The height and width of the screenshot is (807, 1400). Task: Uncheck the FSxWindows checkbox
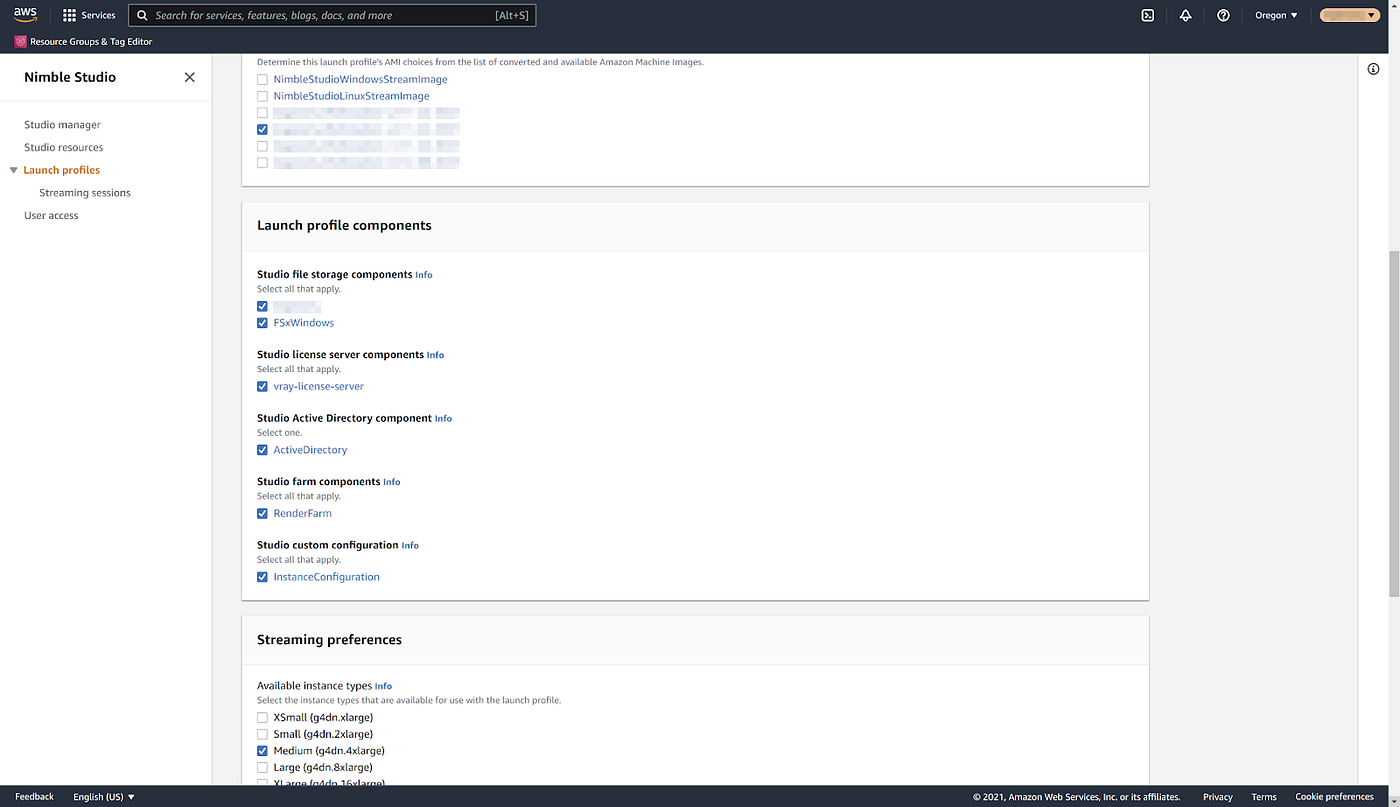point(262,323)
